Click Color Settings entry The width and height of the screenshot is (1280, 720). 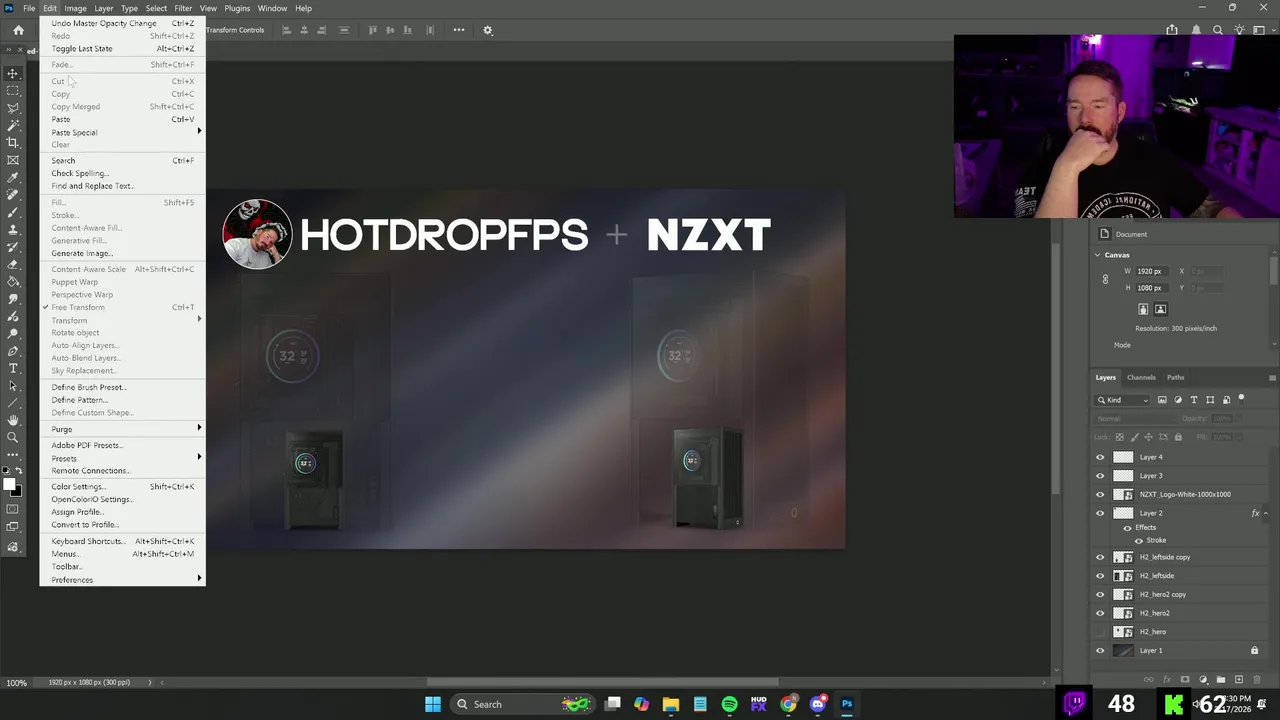point(122,487)
